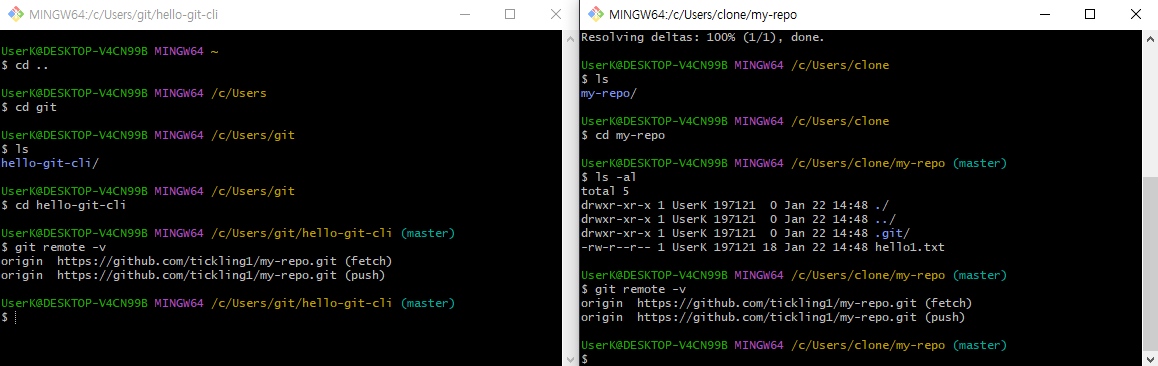
Task: Click the last prompt line in right terminal
Action: (585, 359)
